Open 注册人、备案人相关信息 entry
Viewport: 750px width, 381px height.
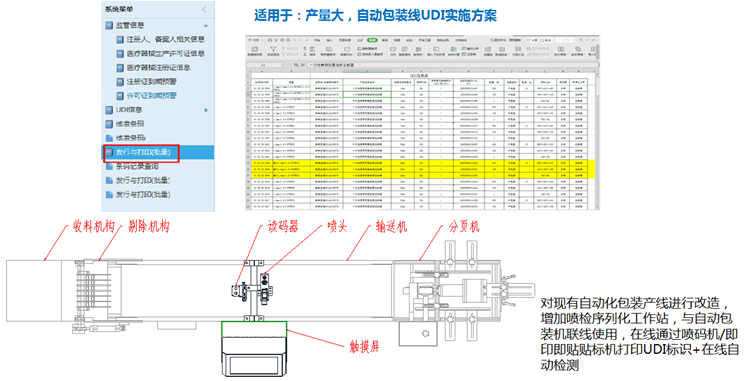(165, 39)
